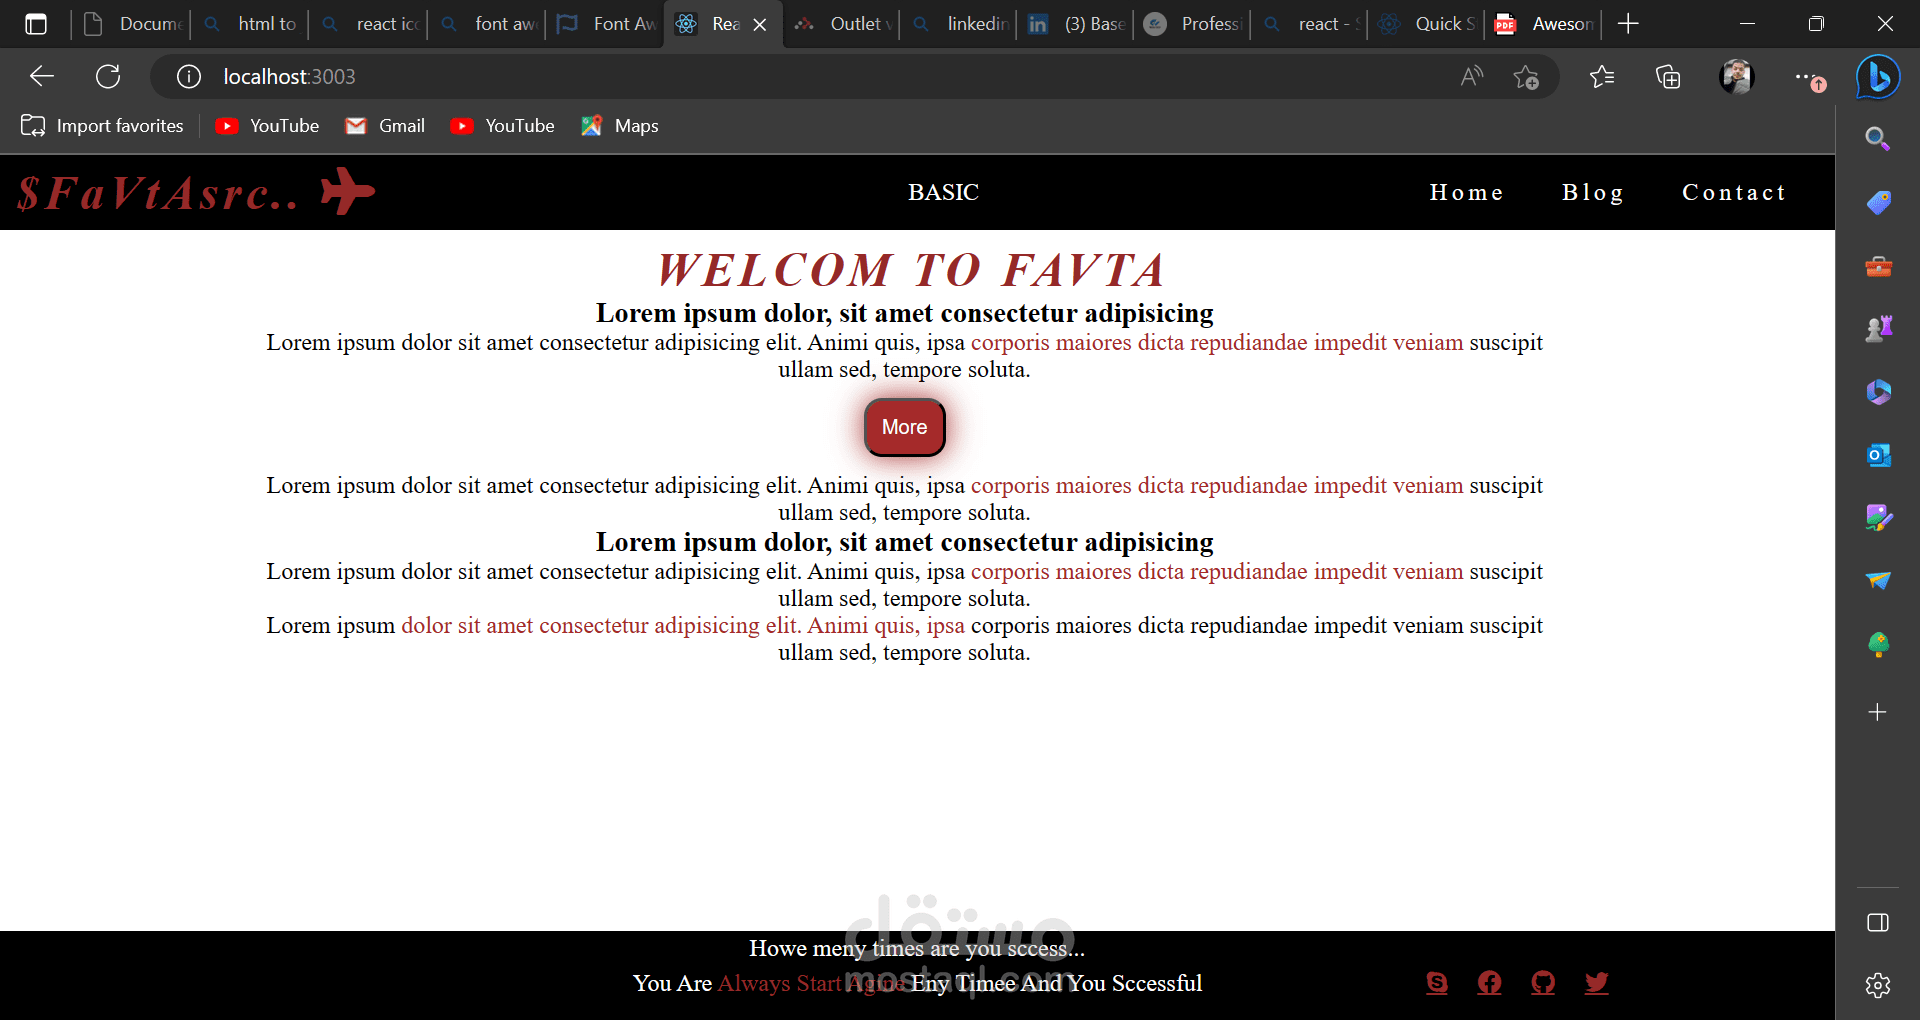Open the Tools briefcase sidebar icon
Viewport: 1920px width, 1020px height.
(x=1878, y=266)
